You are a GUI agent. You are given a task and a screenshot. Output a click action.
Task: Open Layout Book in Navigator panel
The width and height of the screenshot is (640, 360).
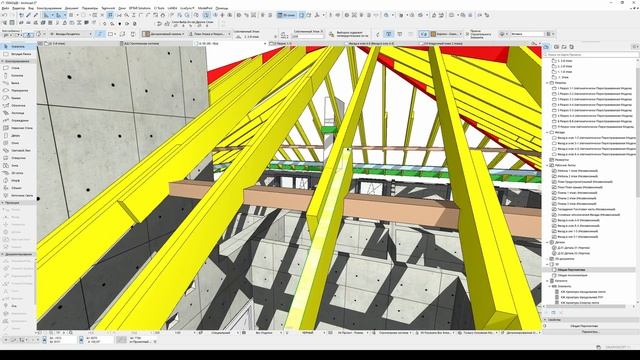tap(564, 47)
